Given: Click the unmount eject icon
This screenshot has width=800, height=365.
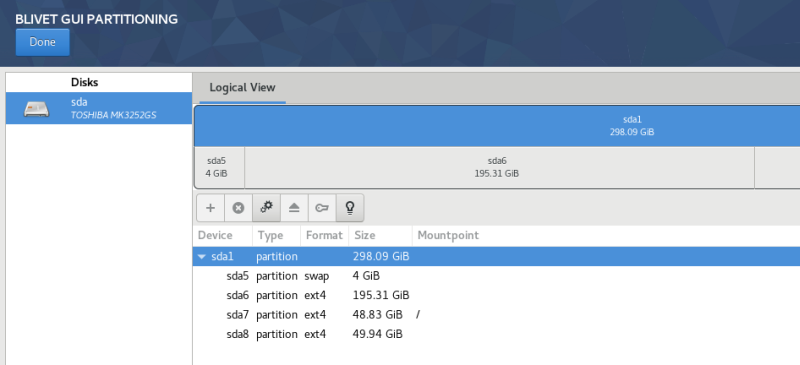Looking at the screenshot, I should (294, 208).
